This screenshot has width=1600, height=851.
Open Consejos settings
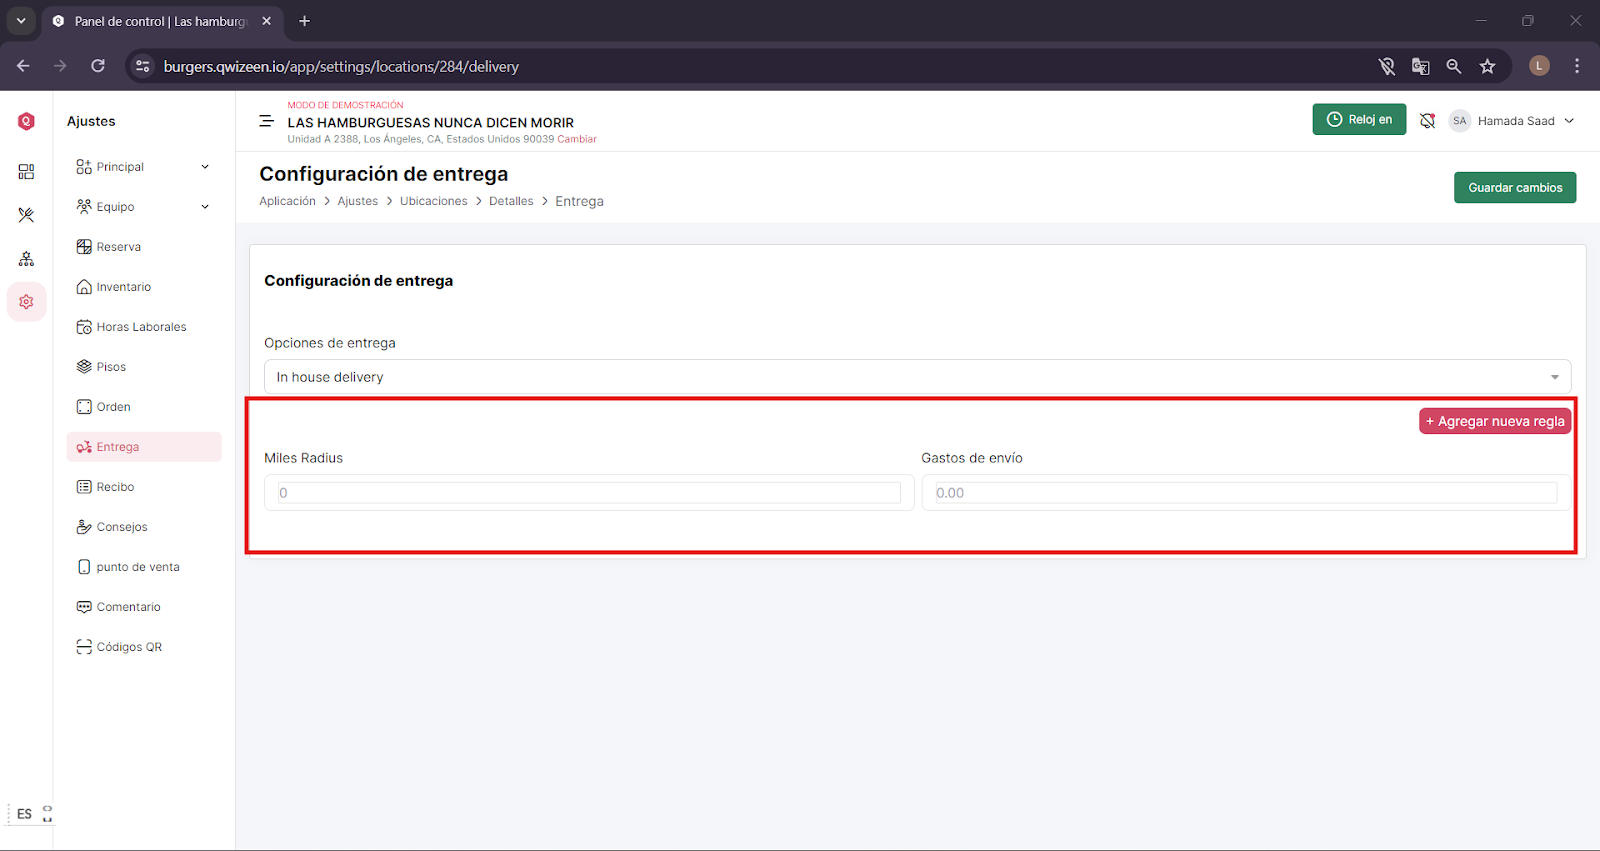[122, 527]
